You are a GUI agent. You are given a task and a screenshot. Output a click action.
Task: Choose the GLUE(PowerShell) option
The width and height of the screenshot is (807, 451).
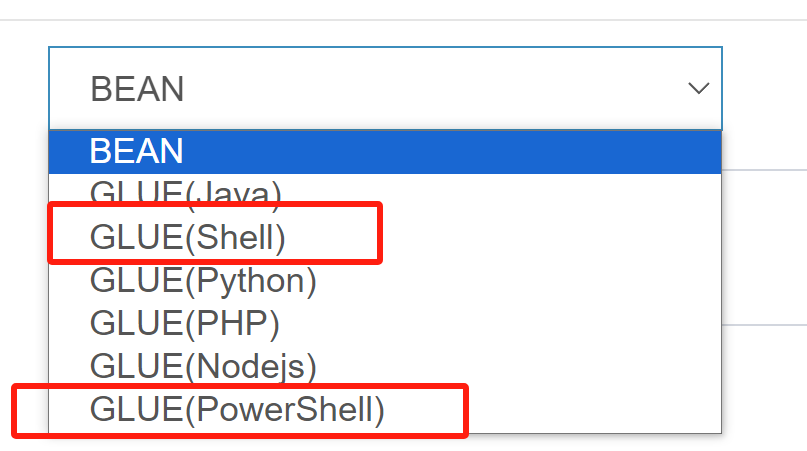click(x=237, y=409)
